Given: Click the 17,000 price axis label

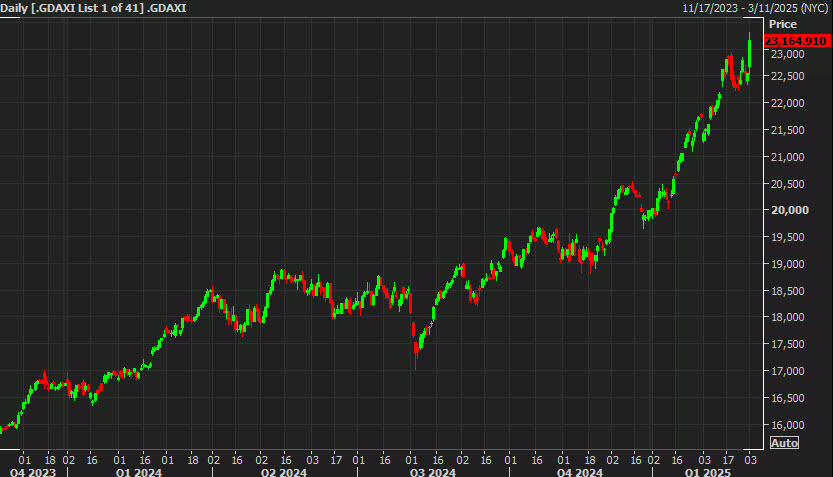Looking at the screenshot, I should (x=787, y=371).
